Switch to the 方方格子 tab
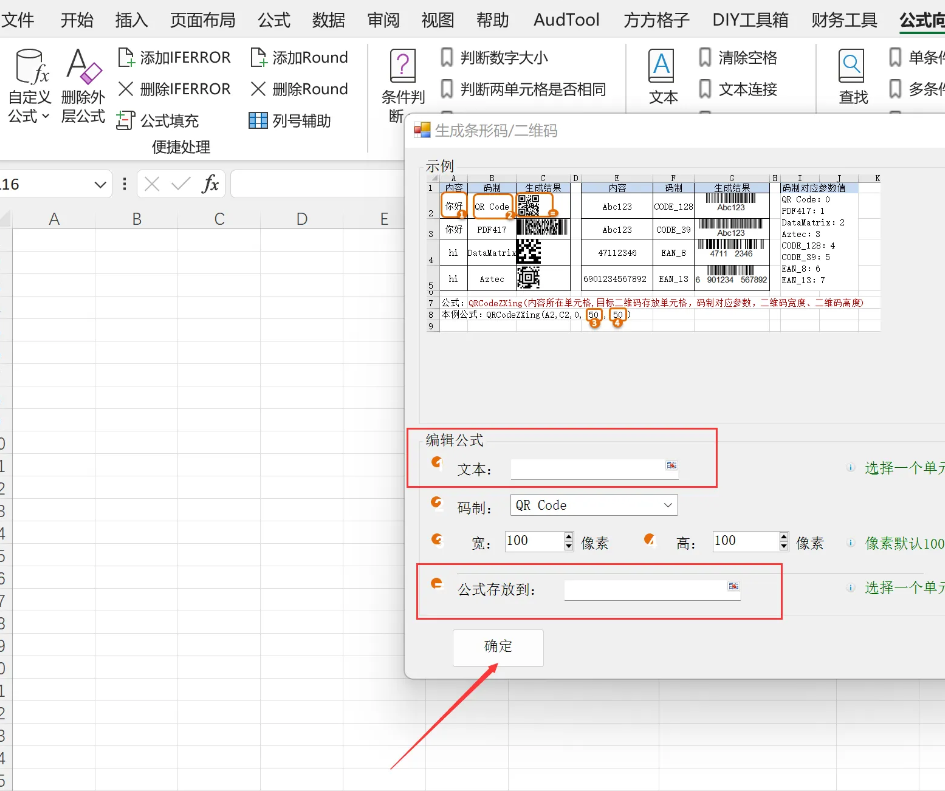 point(656,20)
